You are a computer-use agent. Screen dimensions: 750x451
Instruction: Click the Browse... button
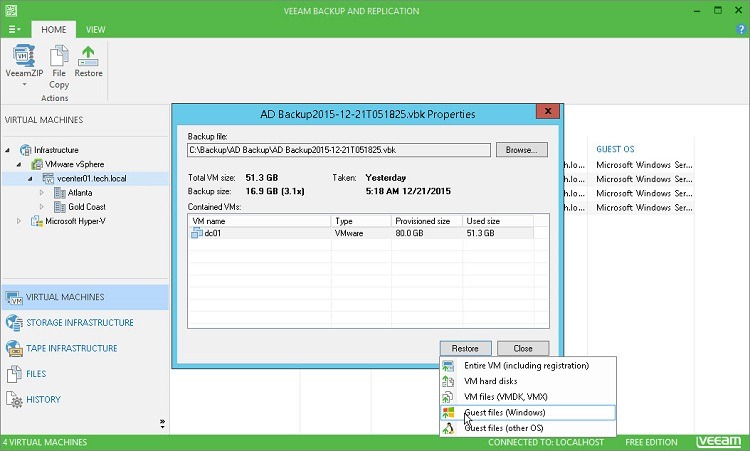(521, 150)
